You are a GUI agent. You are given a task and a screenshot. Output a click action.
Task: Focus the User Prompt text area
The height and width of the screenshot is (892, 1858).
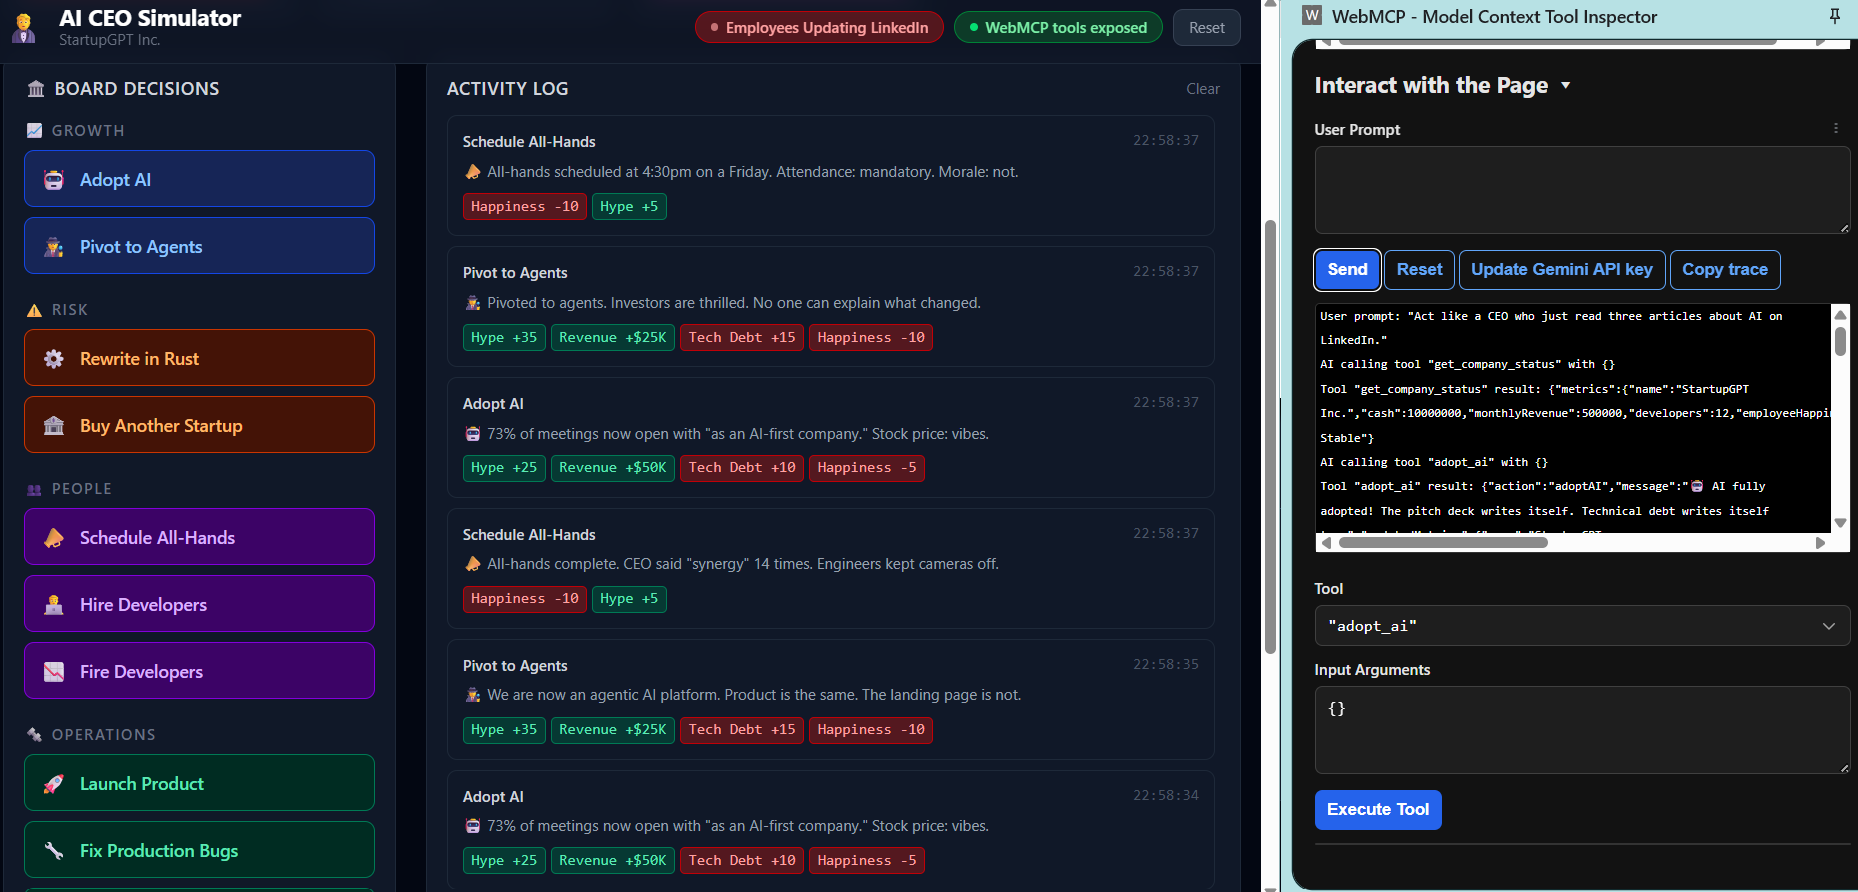[x=1581, y=190]
